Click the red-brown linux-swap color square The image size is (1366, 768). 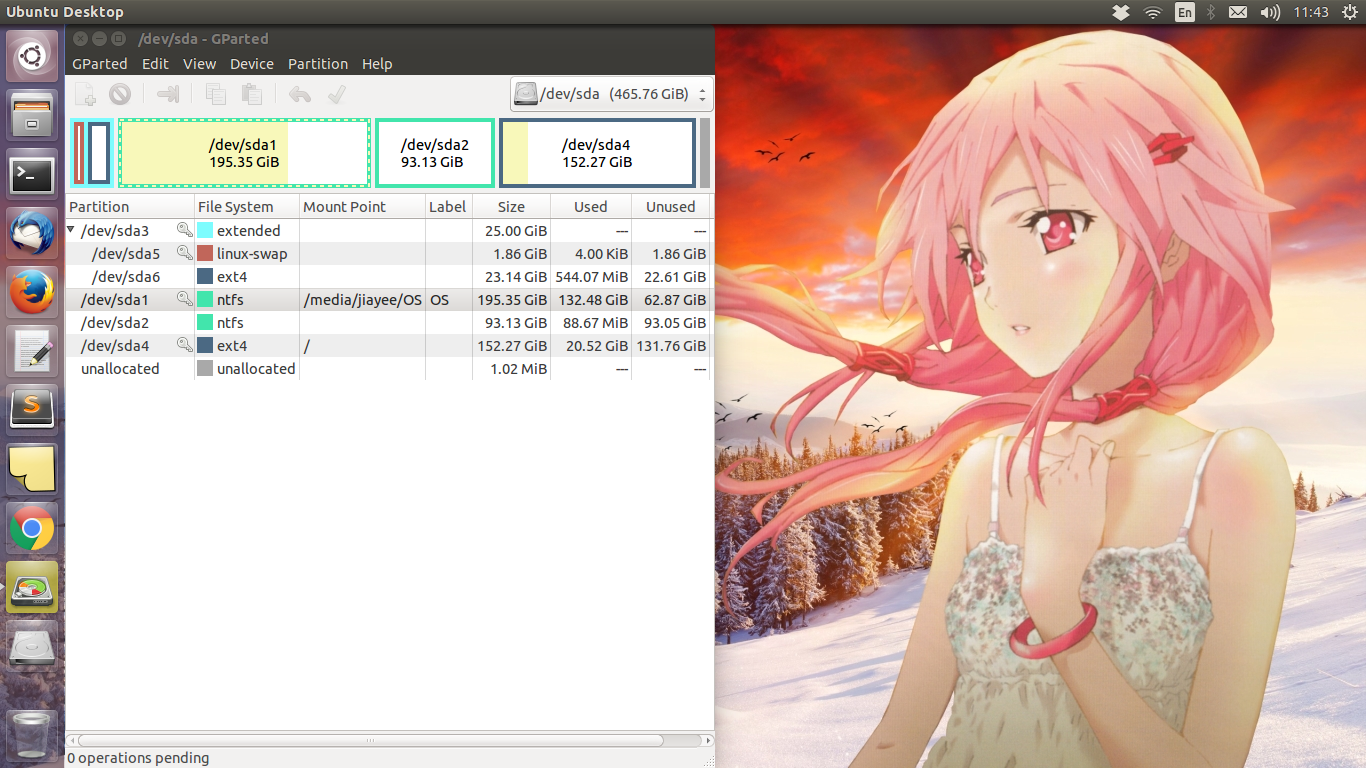click(x=205, y=253)
